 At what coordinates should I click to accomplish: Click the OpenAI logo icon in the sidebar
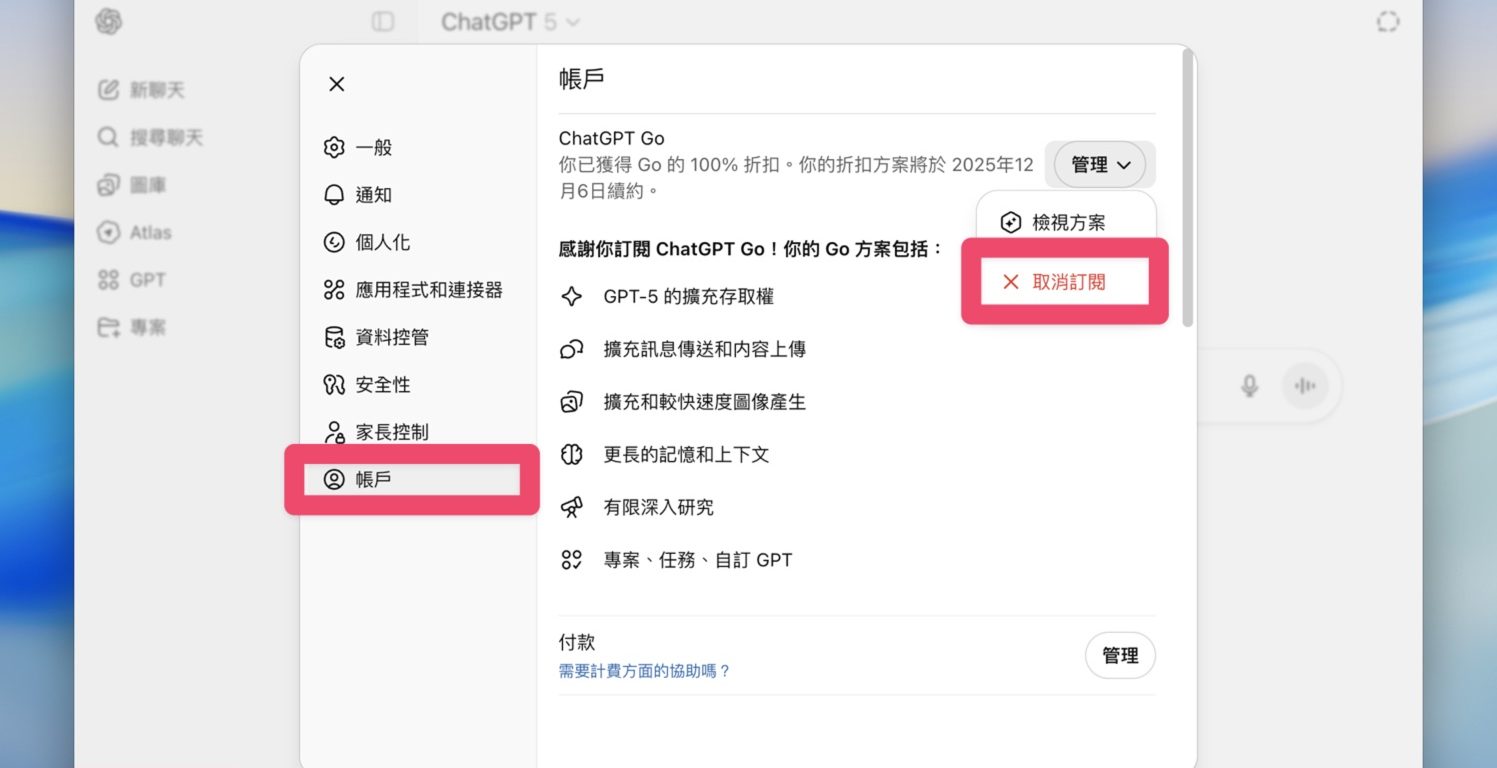pyautogui.click(x=109, y=22)
